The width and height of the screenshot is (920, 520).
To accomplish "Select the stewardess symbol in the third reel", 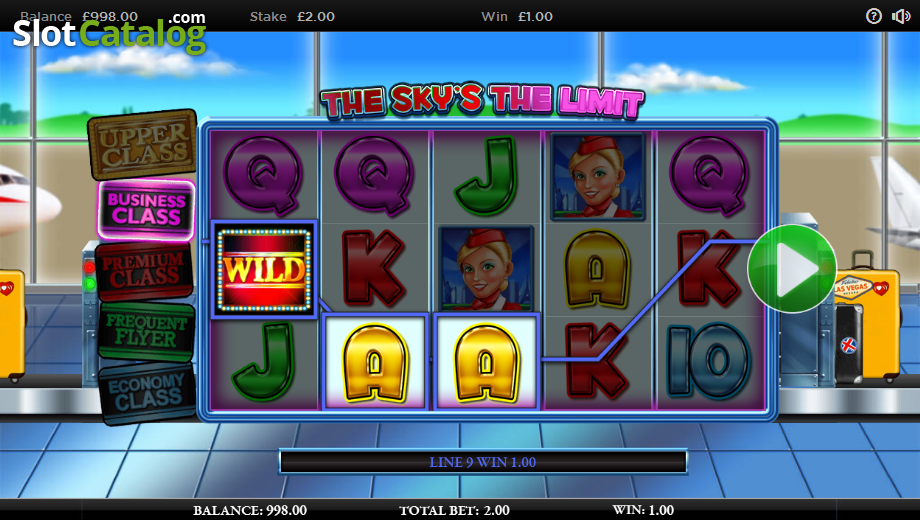I will (x=486, y=269).
